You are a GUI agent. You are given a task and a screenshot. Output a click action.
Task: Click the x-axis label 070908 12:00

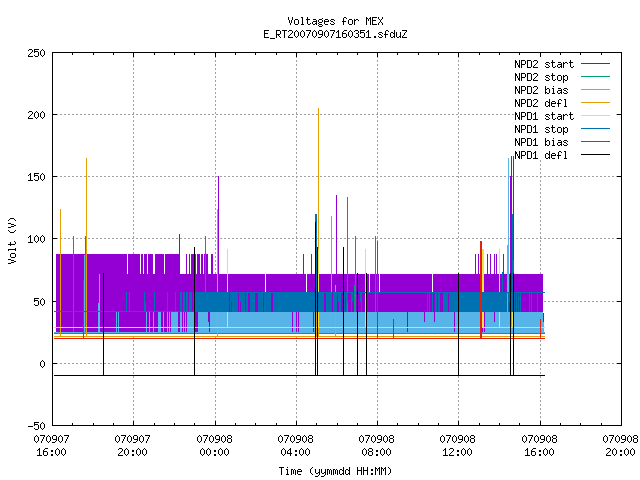(x=457, y=446)
